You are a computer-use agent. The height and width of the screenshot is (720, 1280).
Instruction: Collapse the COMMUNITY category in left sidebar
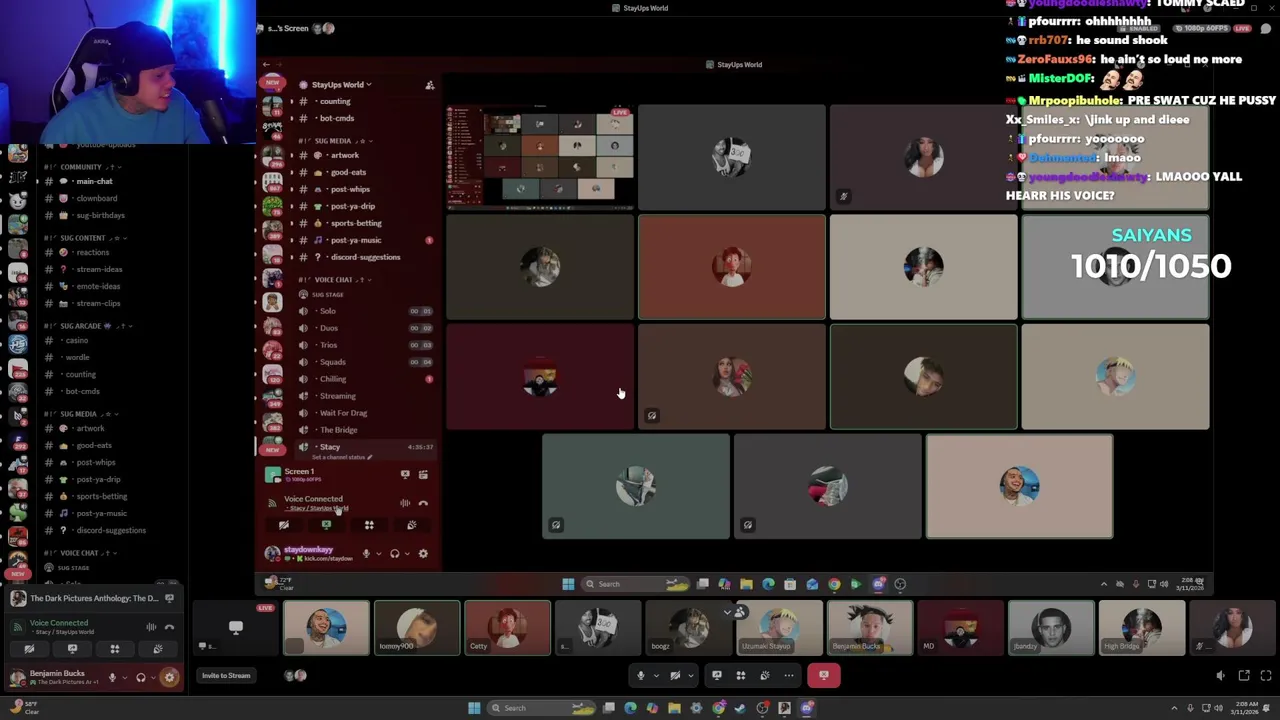[81, 167]
